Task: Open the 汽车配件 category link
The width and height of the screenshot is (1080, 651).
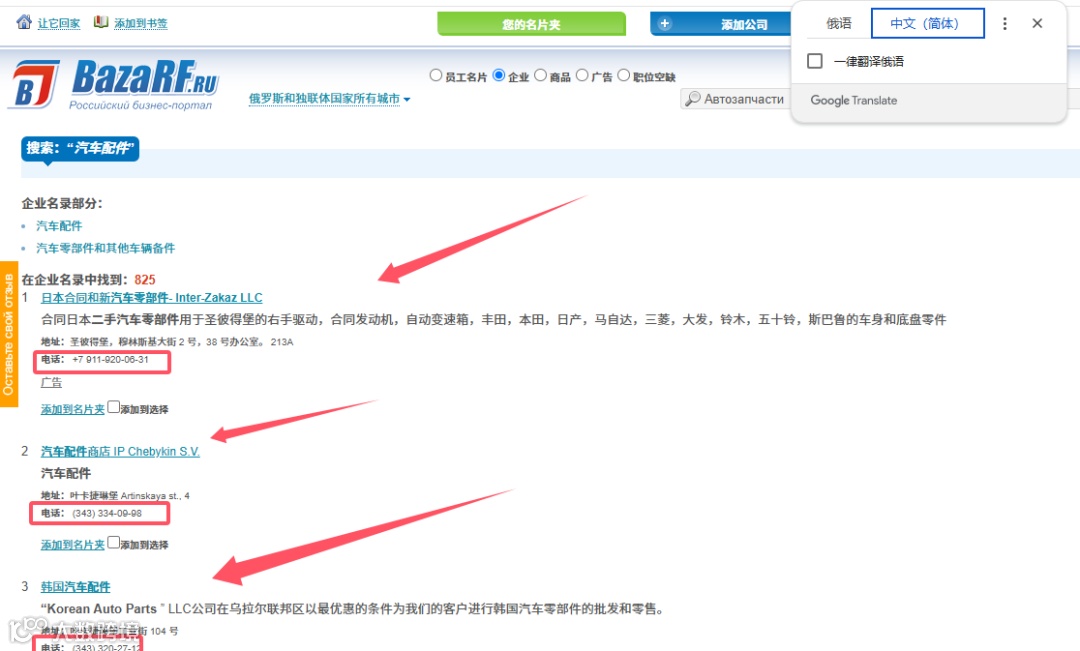Action: 59,226
